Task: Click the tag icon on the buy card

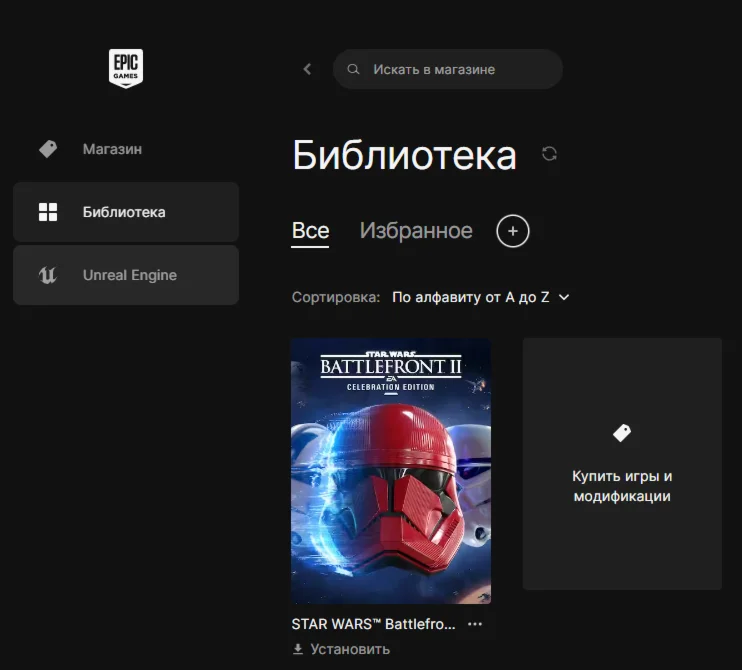Action: (622, 432)
